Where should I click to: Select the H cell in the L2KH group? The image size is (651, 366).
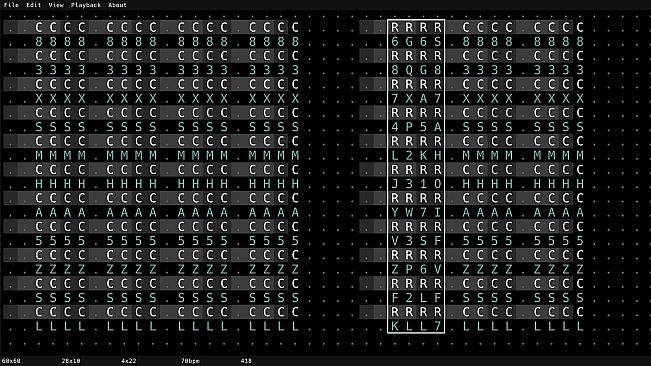pos(438,156)
